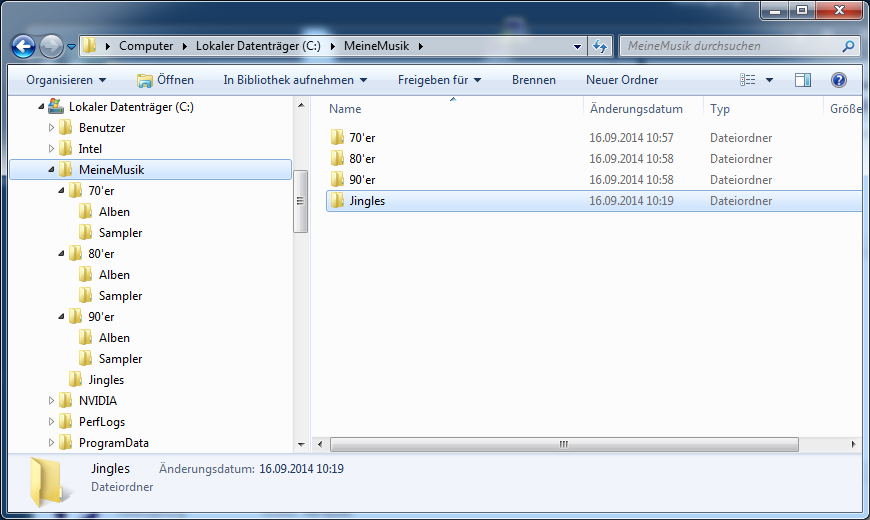This screenshot has width=870, height=520.
Task: Open the Freigeben für menu
Action: point(439,80)
